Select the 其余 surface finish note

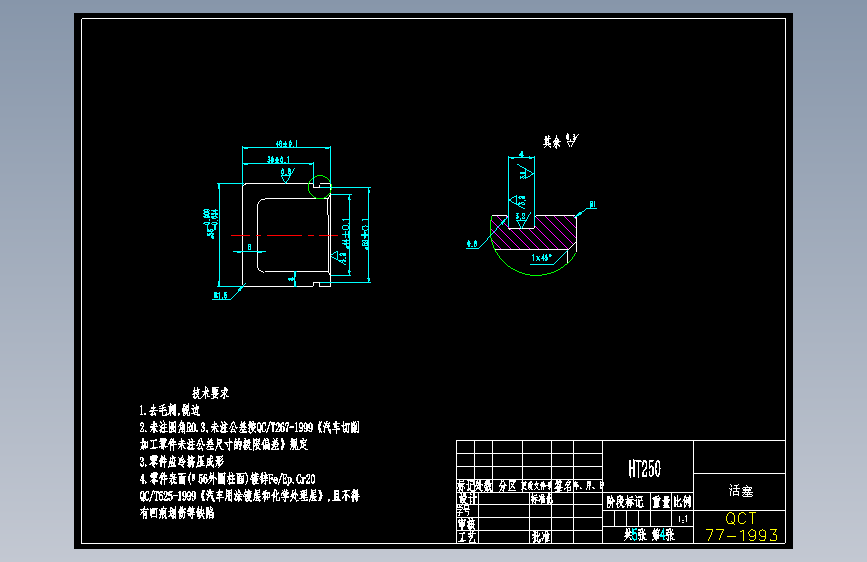click(560, 142)
